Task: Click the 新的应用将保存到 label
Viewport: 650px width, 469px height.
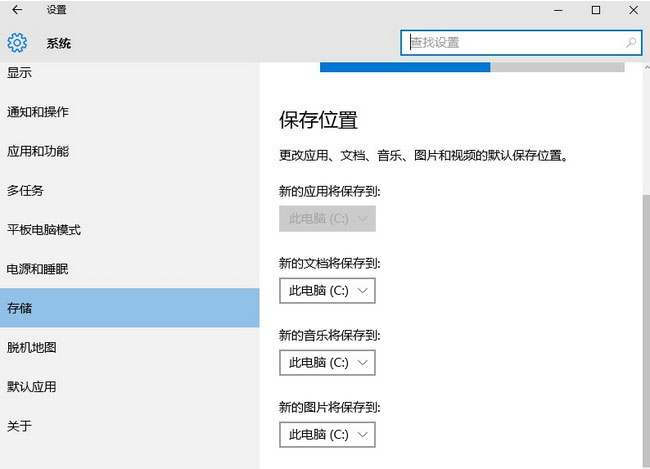Action: 330,191
